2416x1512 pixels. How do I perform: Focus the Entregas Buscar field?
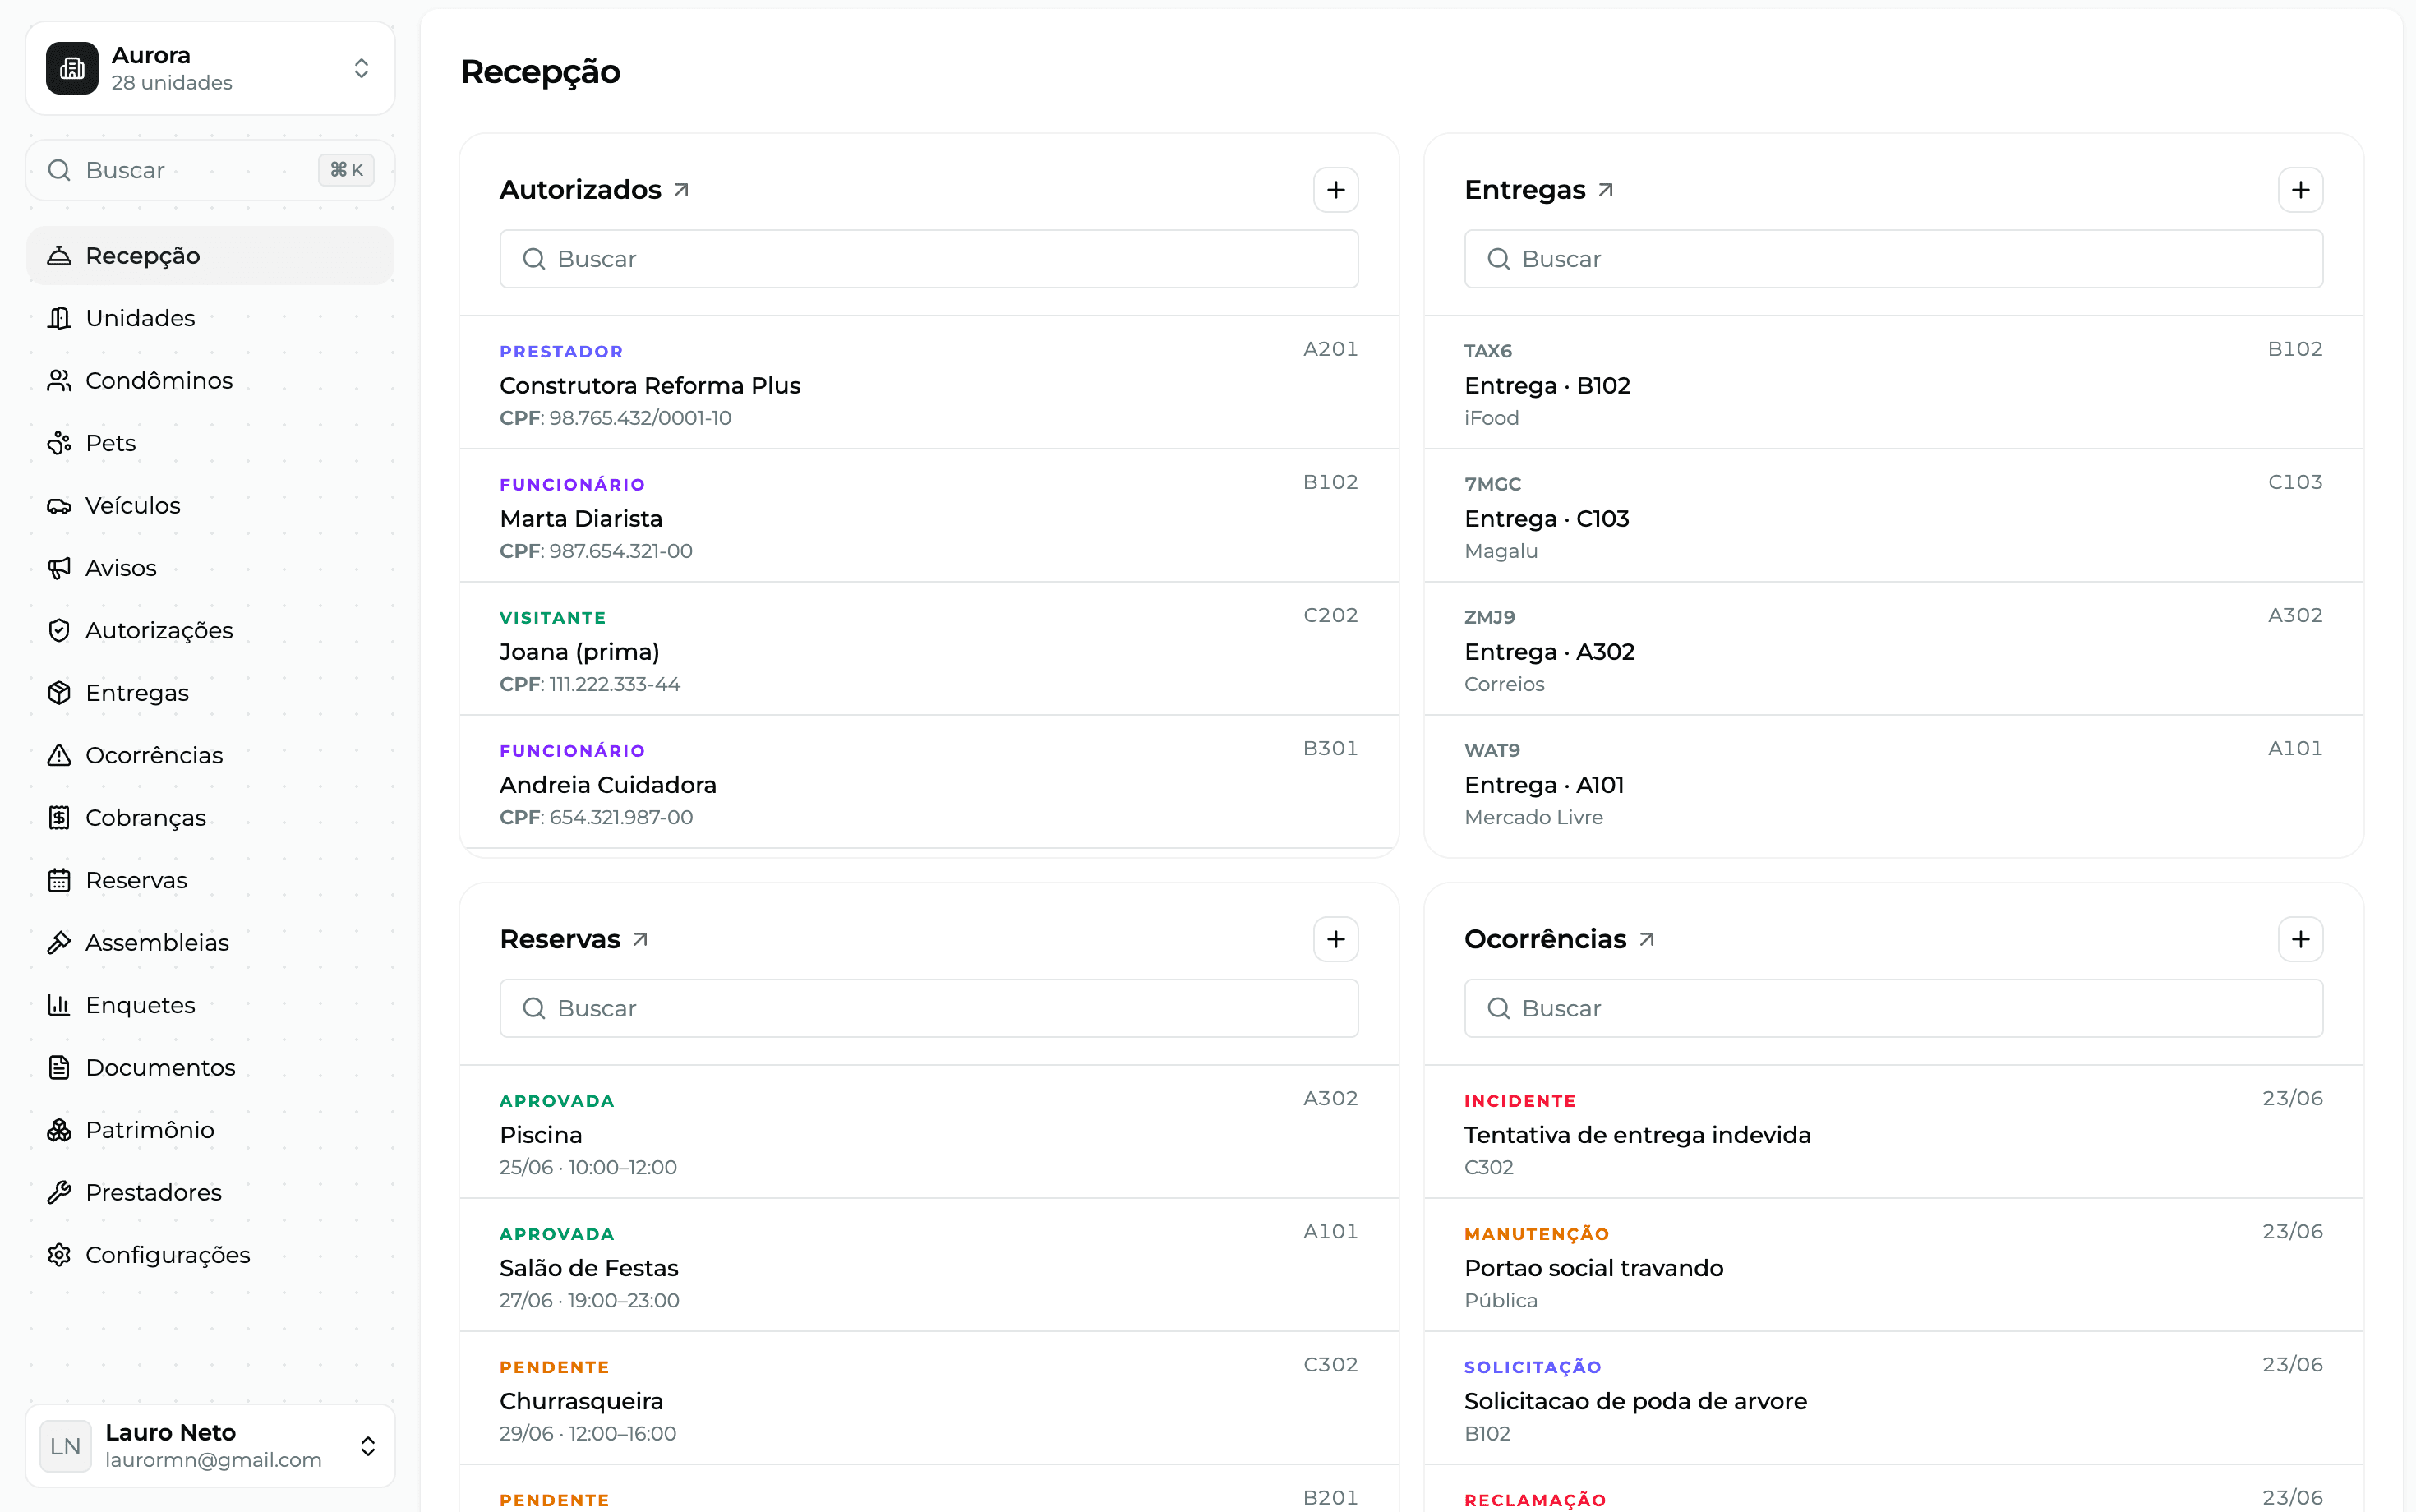tap(1893, 259)
